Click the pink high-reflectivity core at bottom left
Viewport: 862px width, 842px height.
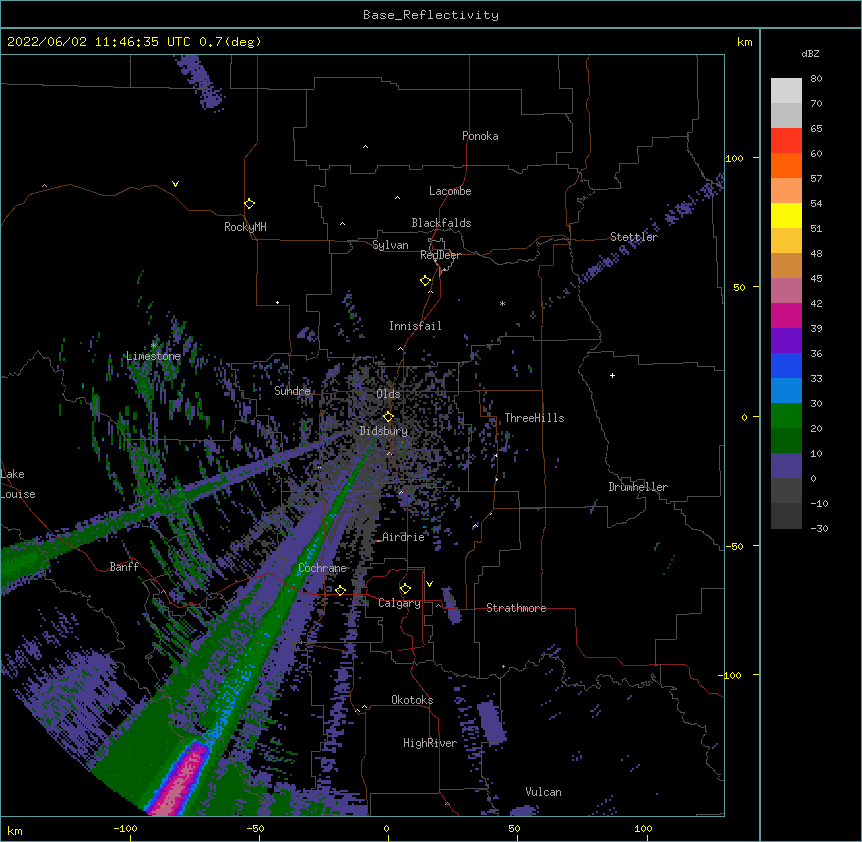181,780
